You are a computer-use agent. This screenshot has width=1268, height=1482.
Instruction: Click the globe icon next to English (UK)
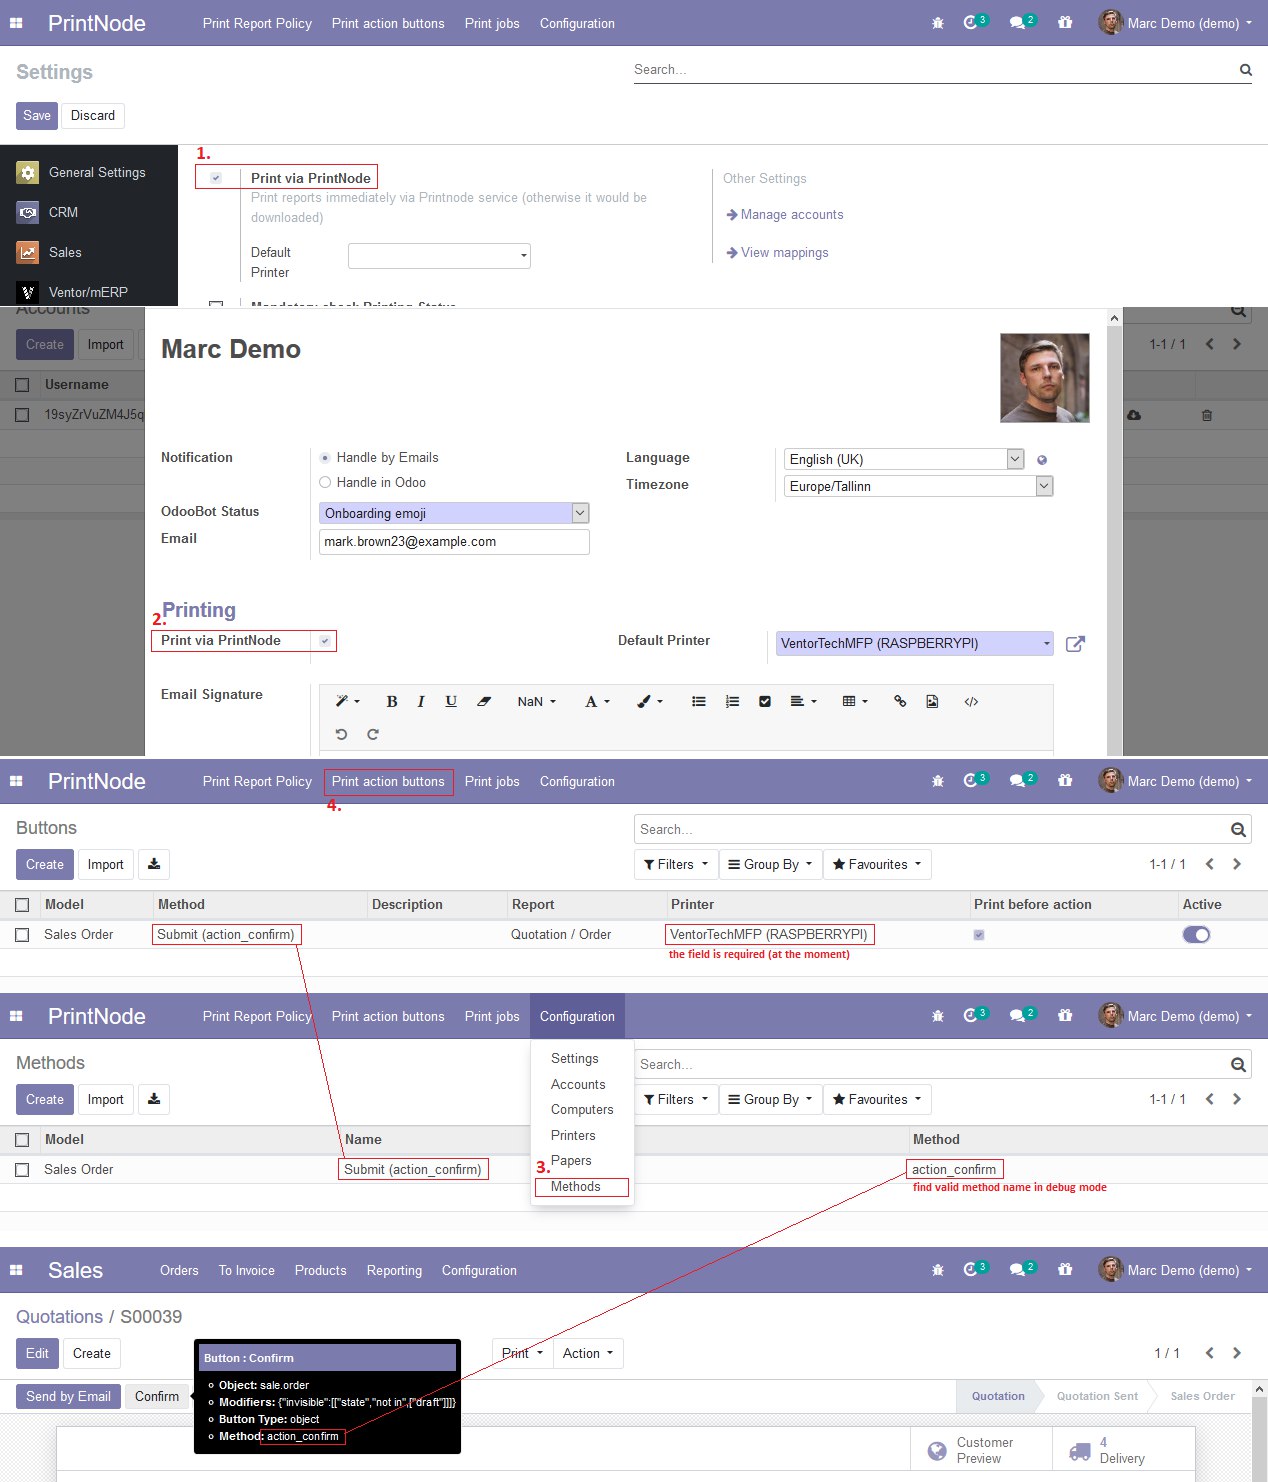1042,460
